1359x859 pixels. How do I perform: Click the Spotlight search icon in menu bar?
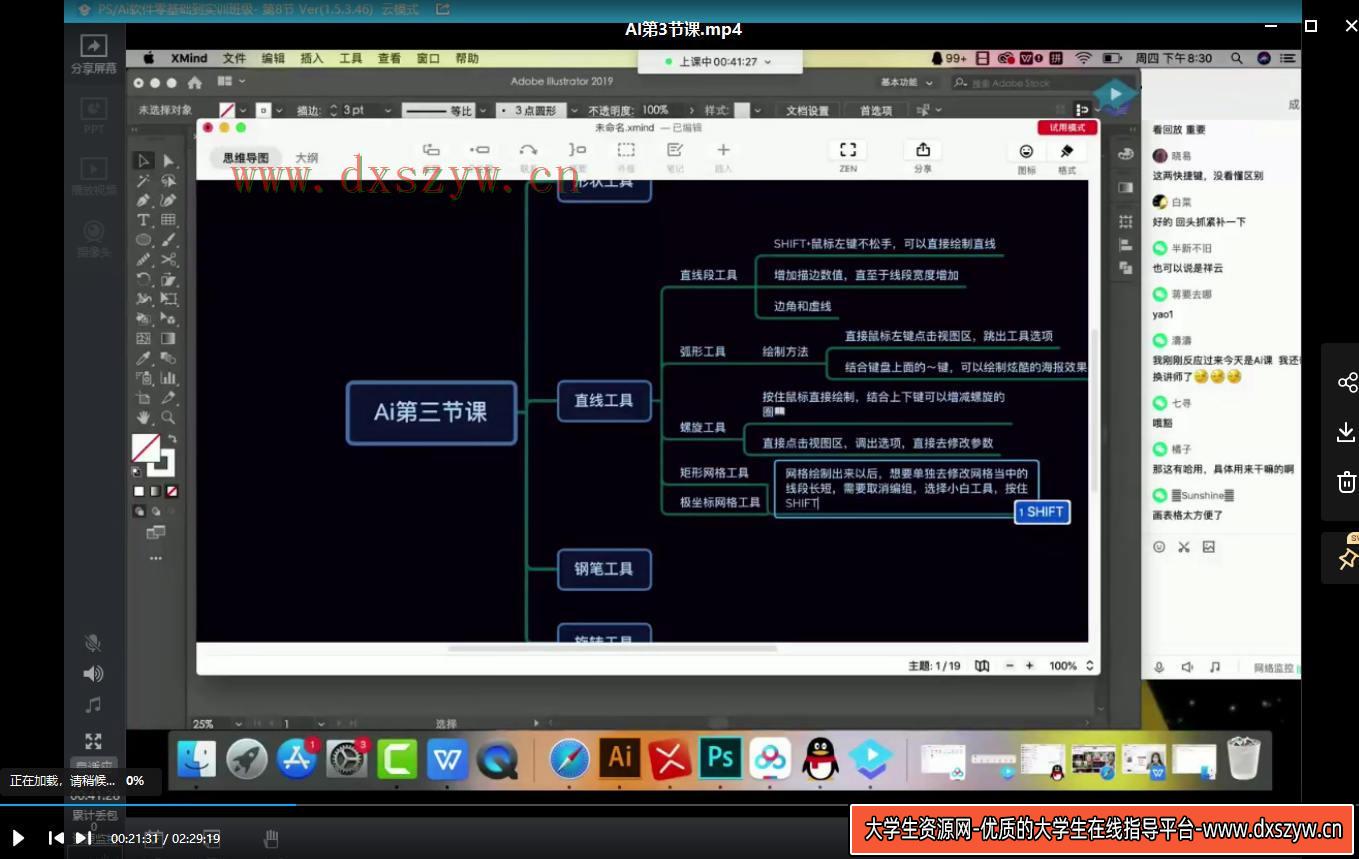tap(1237, 59)
